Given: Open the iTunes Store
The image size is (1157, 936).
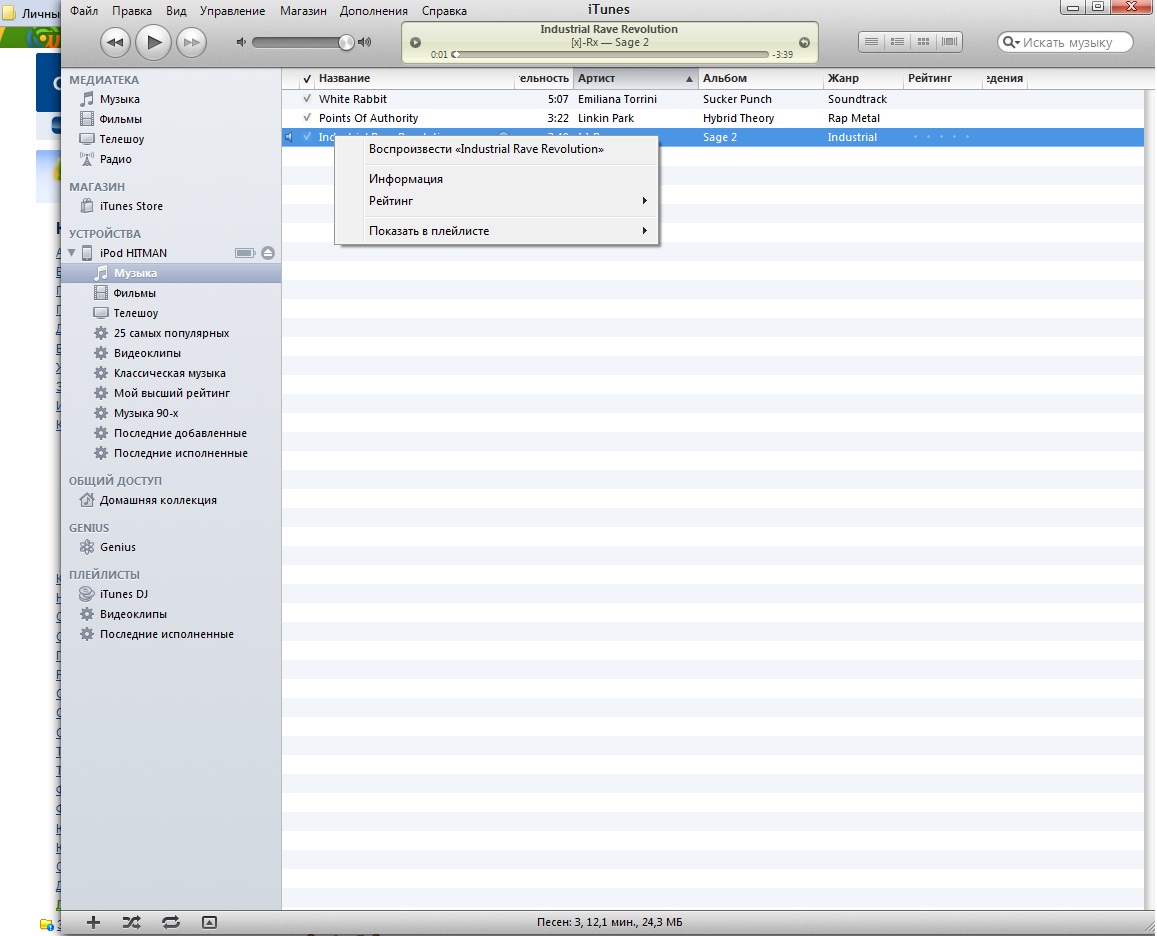Looking at the screenshot, I should coord(131,206).
